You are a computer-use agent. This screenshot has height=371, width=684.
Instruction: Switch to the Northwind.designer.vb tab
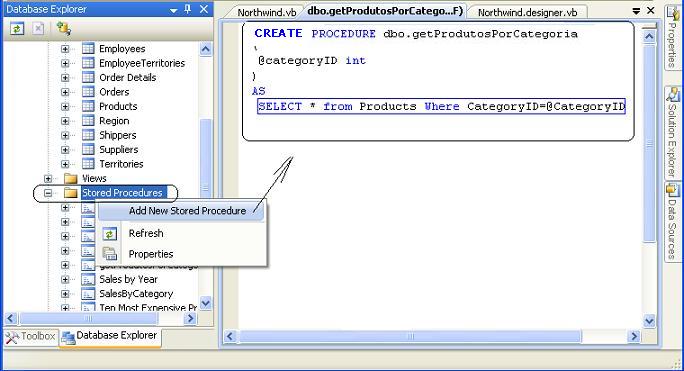coord(527,12)
